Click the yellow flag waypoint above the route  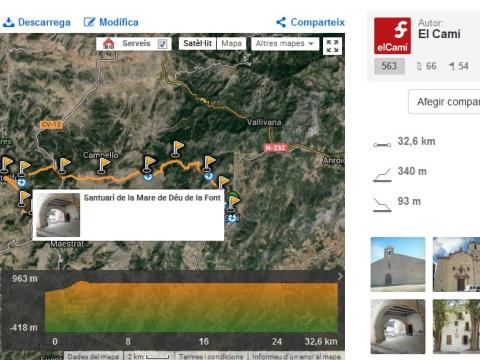click(177, 149)
